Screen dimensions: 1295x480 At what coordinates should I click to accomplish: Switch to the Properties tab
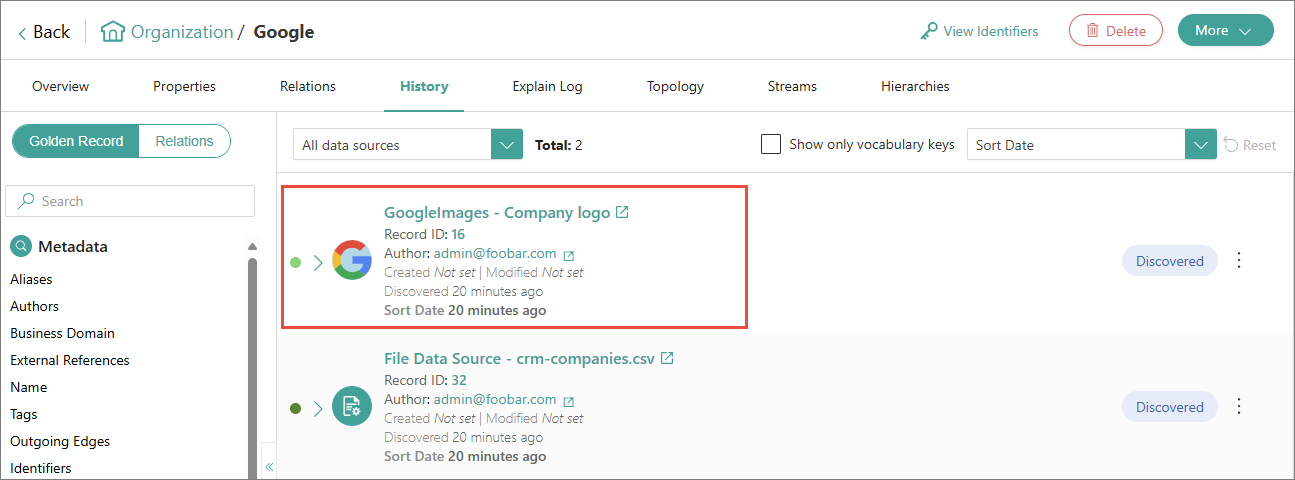(x=184, y=86)
